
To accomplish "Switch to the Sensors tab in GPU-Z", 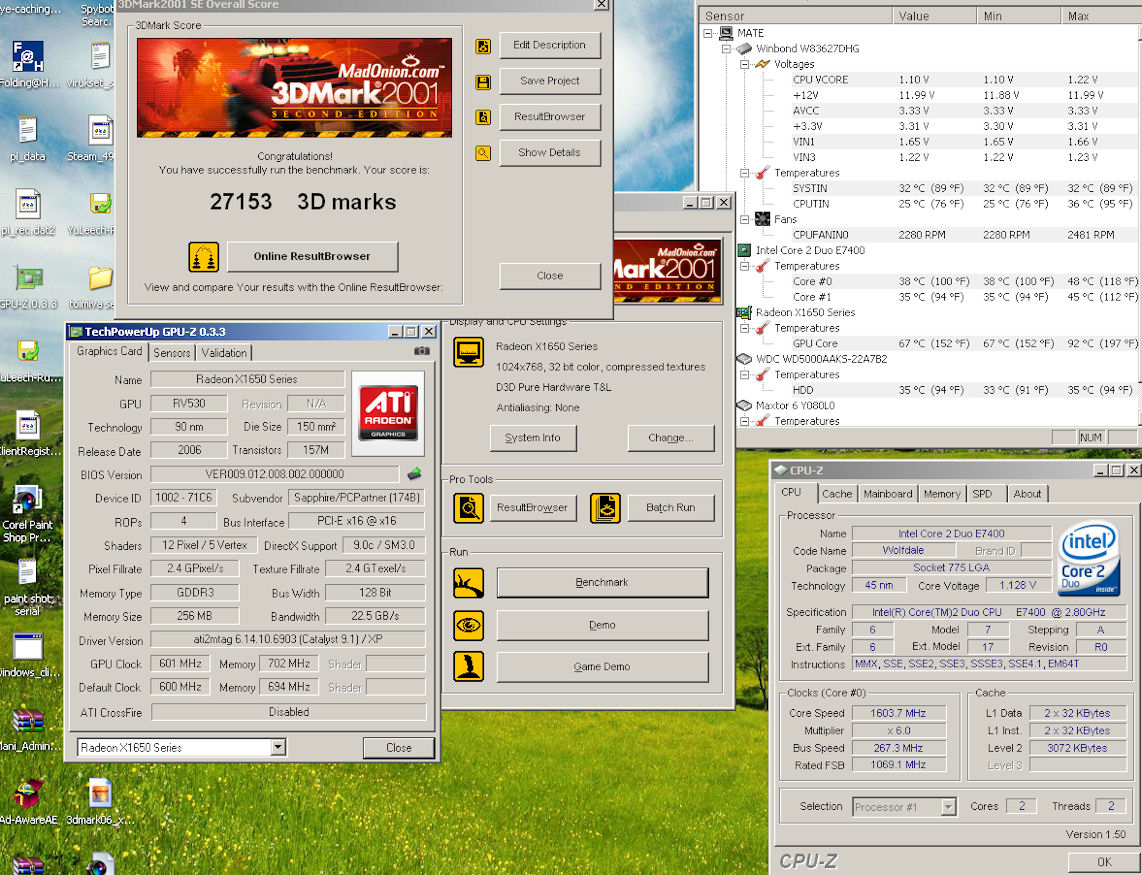I will pyautogui.click(x=172, y=353).
